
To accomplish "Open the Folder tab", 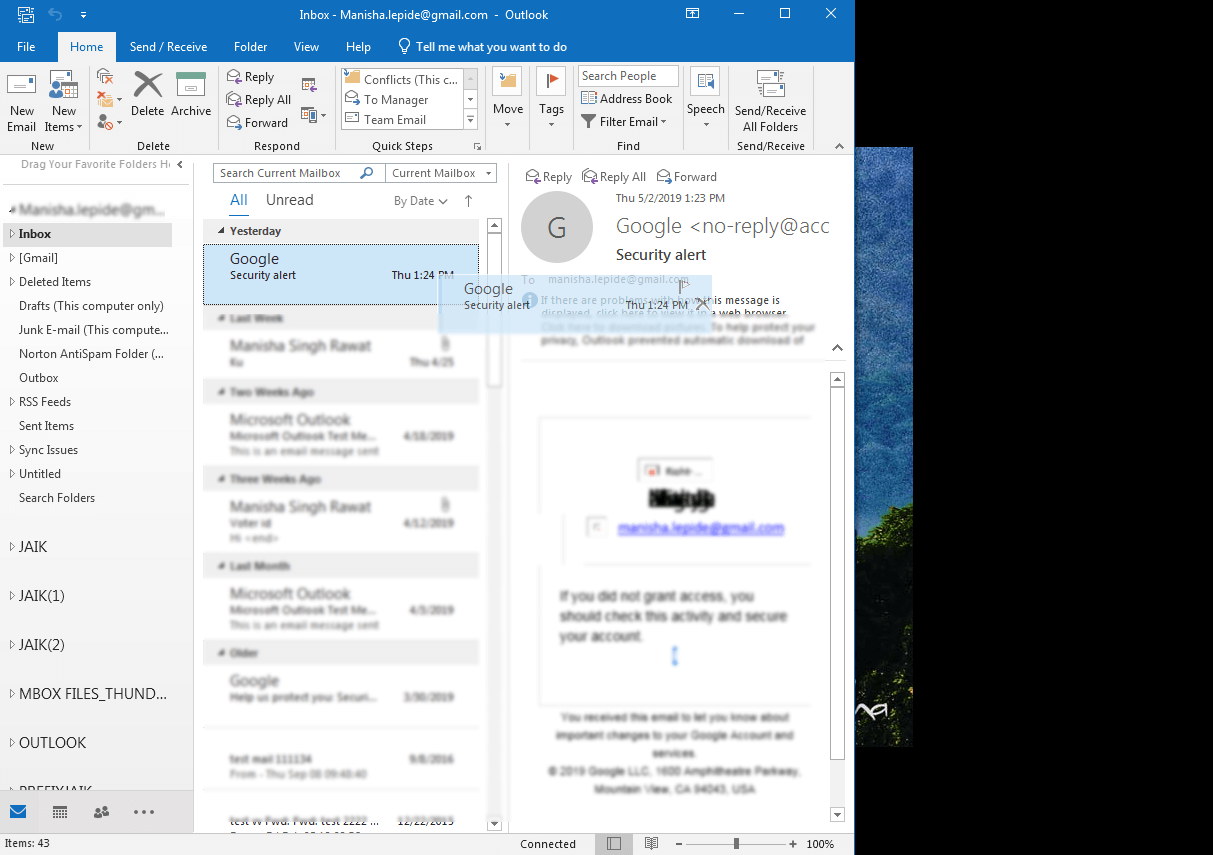I will coord(251,47).
